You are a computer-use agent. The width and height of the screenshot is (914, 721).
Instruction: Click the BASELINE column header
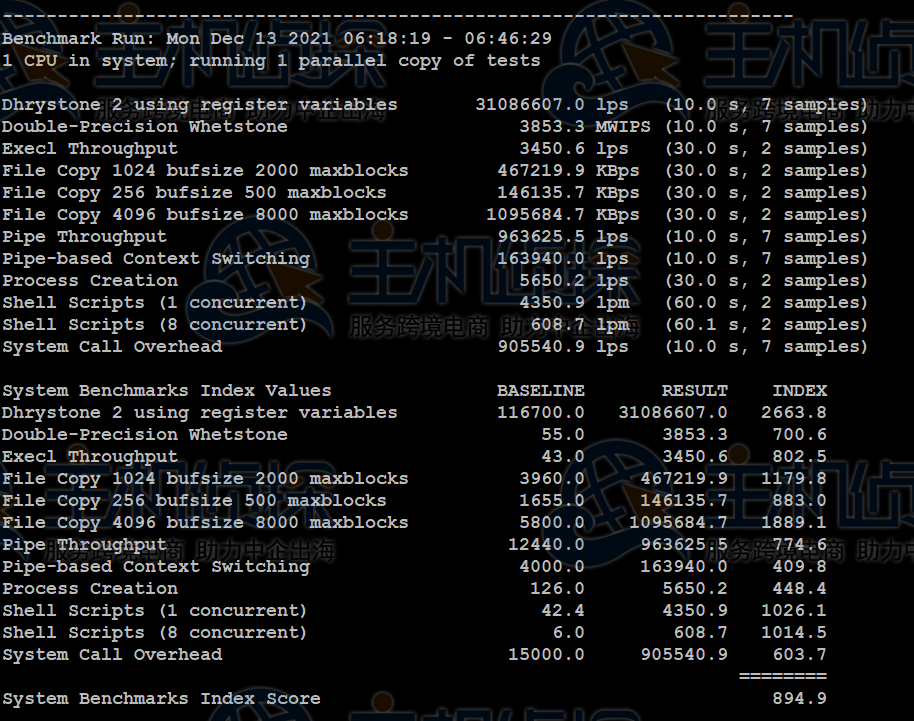pos(540,390)
